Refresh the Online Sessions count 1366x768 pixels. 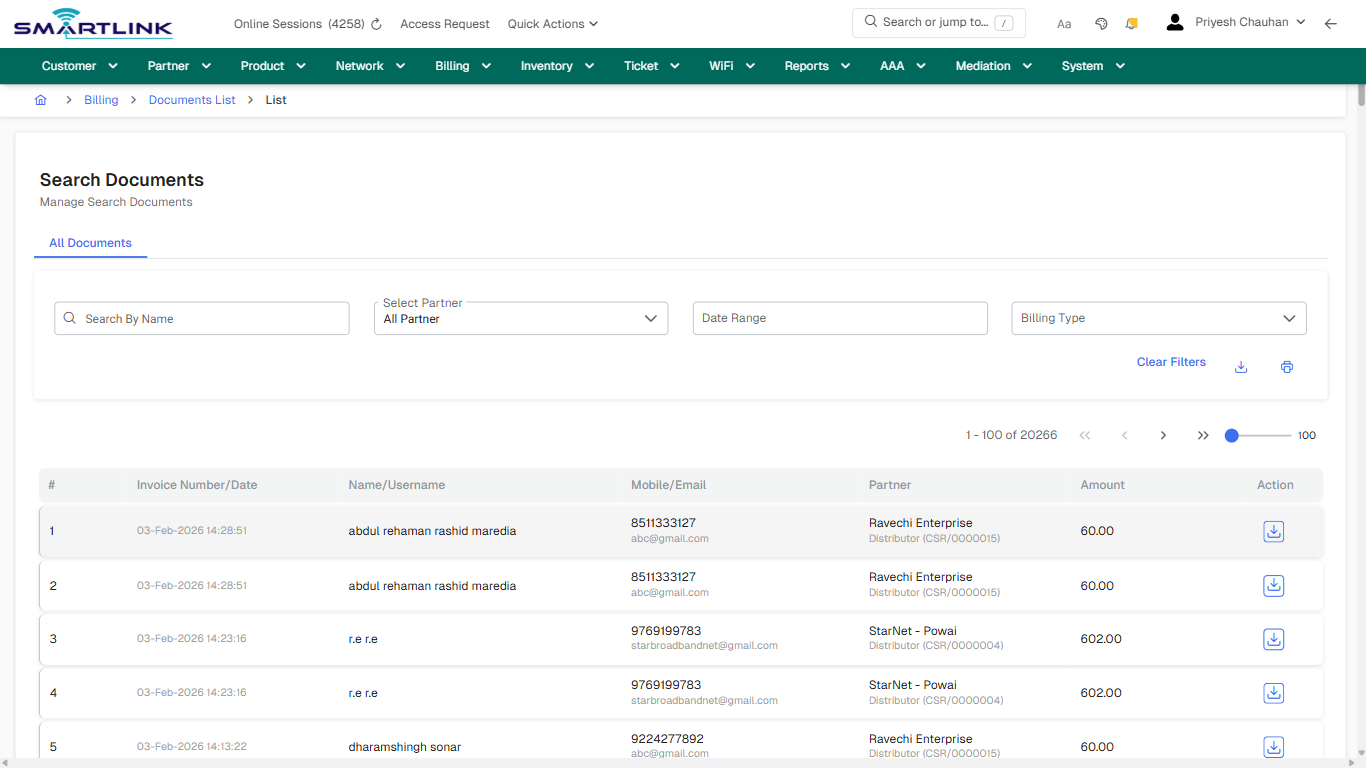(374, 23)
